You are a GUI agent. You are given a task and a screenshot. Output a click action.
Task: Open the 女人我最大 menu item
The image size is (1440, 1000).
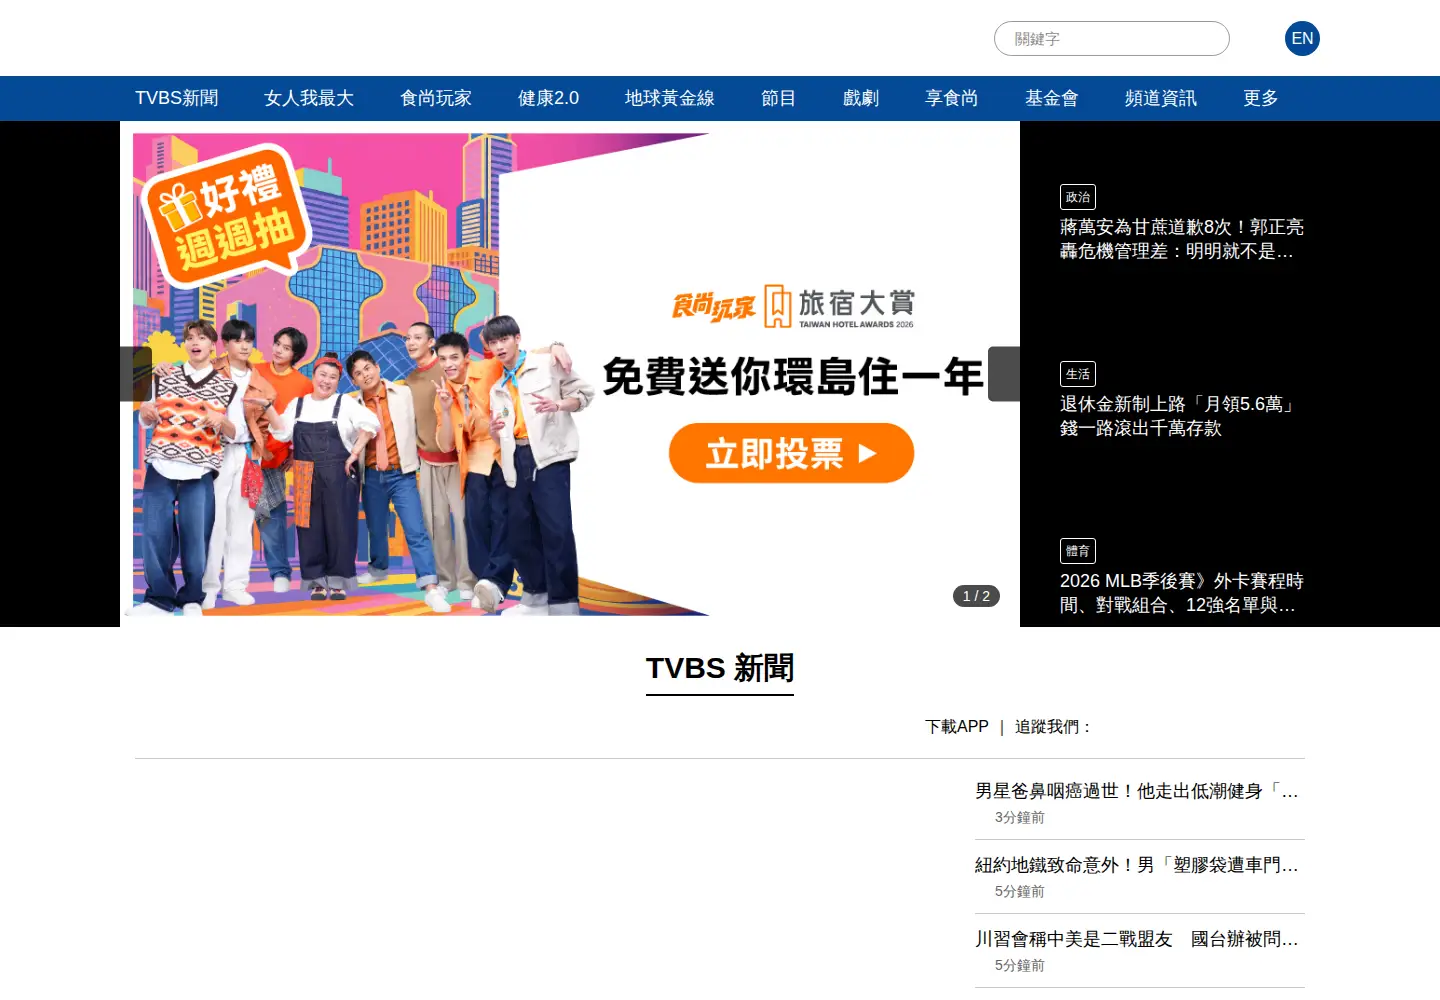[x=309, y=98]
